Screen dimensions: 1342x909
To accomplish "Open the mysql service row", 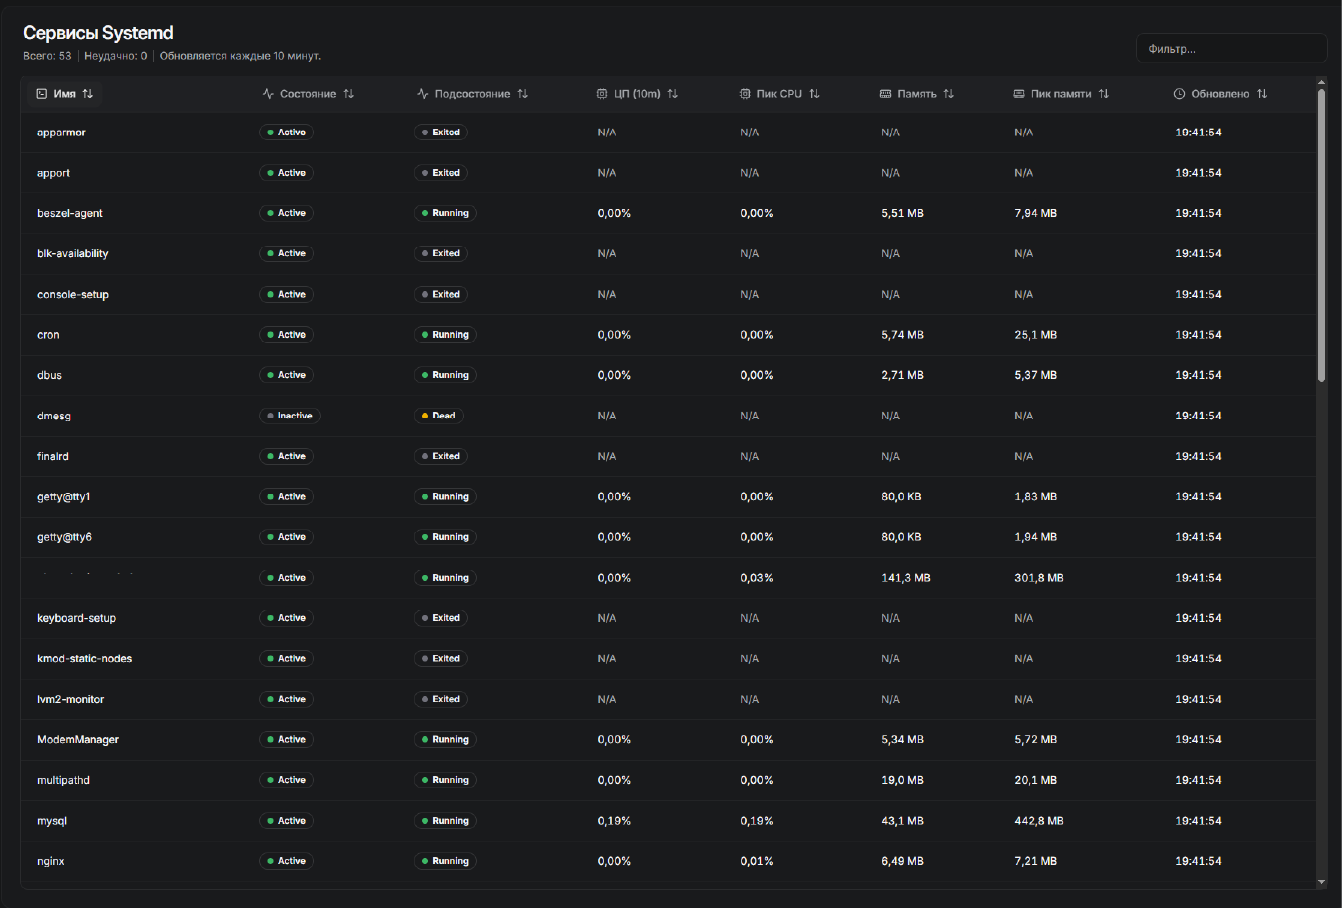I will coord(52,821).
